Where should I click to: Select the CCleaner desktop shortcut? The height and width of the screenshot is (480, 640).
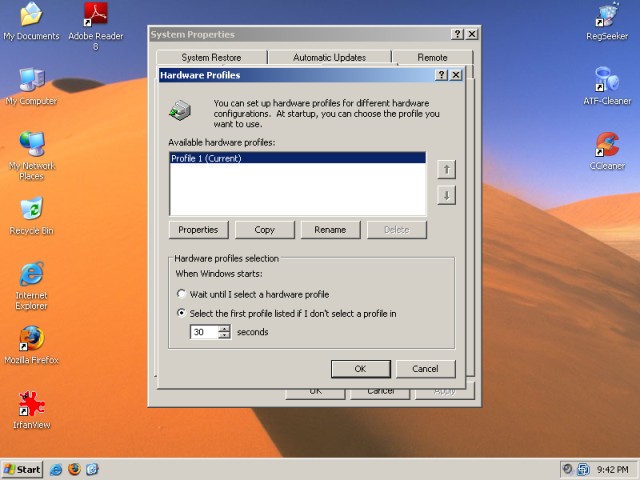[607, 151]
